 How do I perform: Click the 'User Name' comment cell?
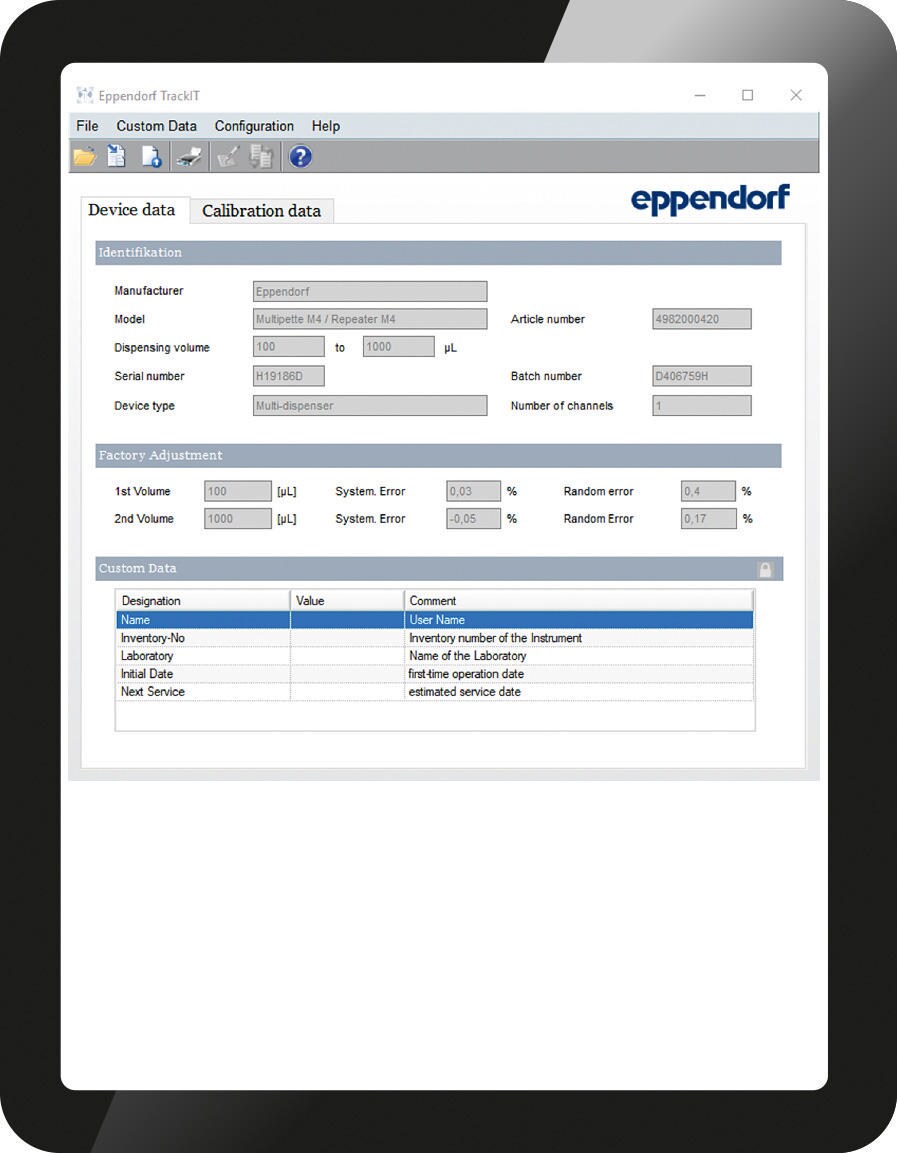coord(579,620)
